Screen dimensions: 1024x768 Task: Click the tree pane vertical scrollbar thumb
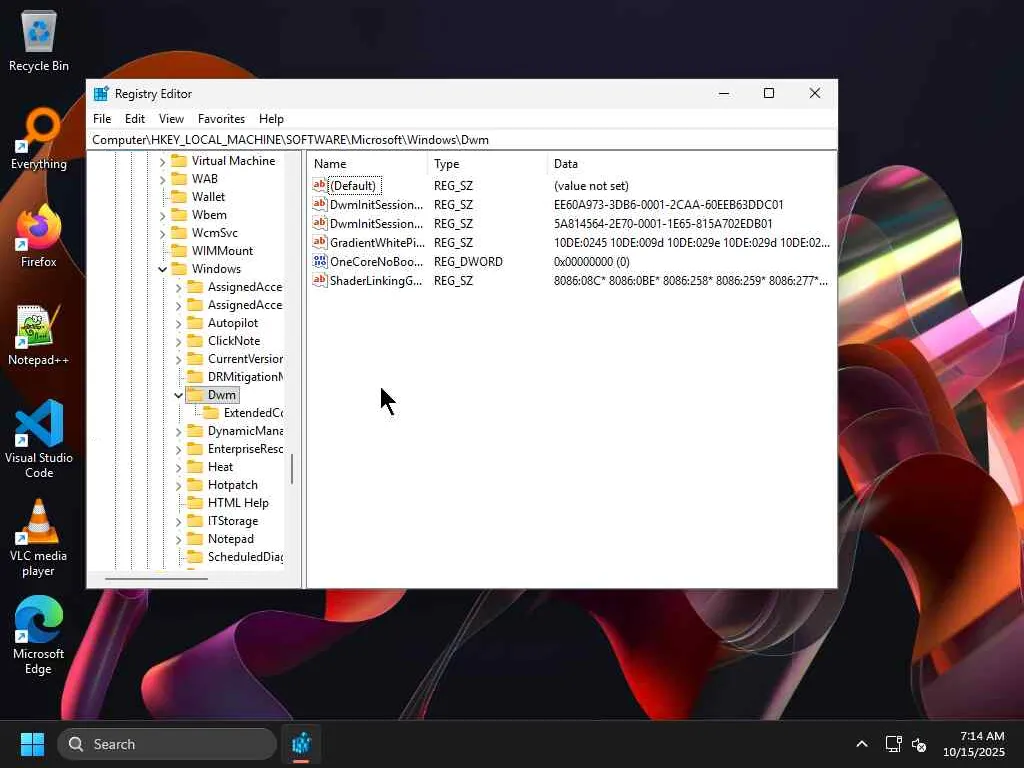coord(292,469)
